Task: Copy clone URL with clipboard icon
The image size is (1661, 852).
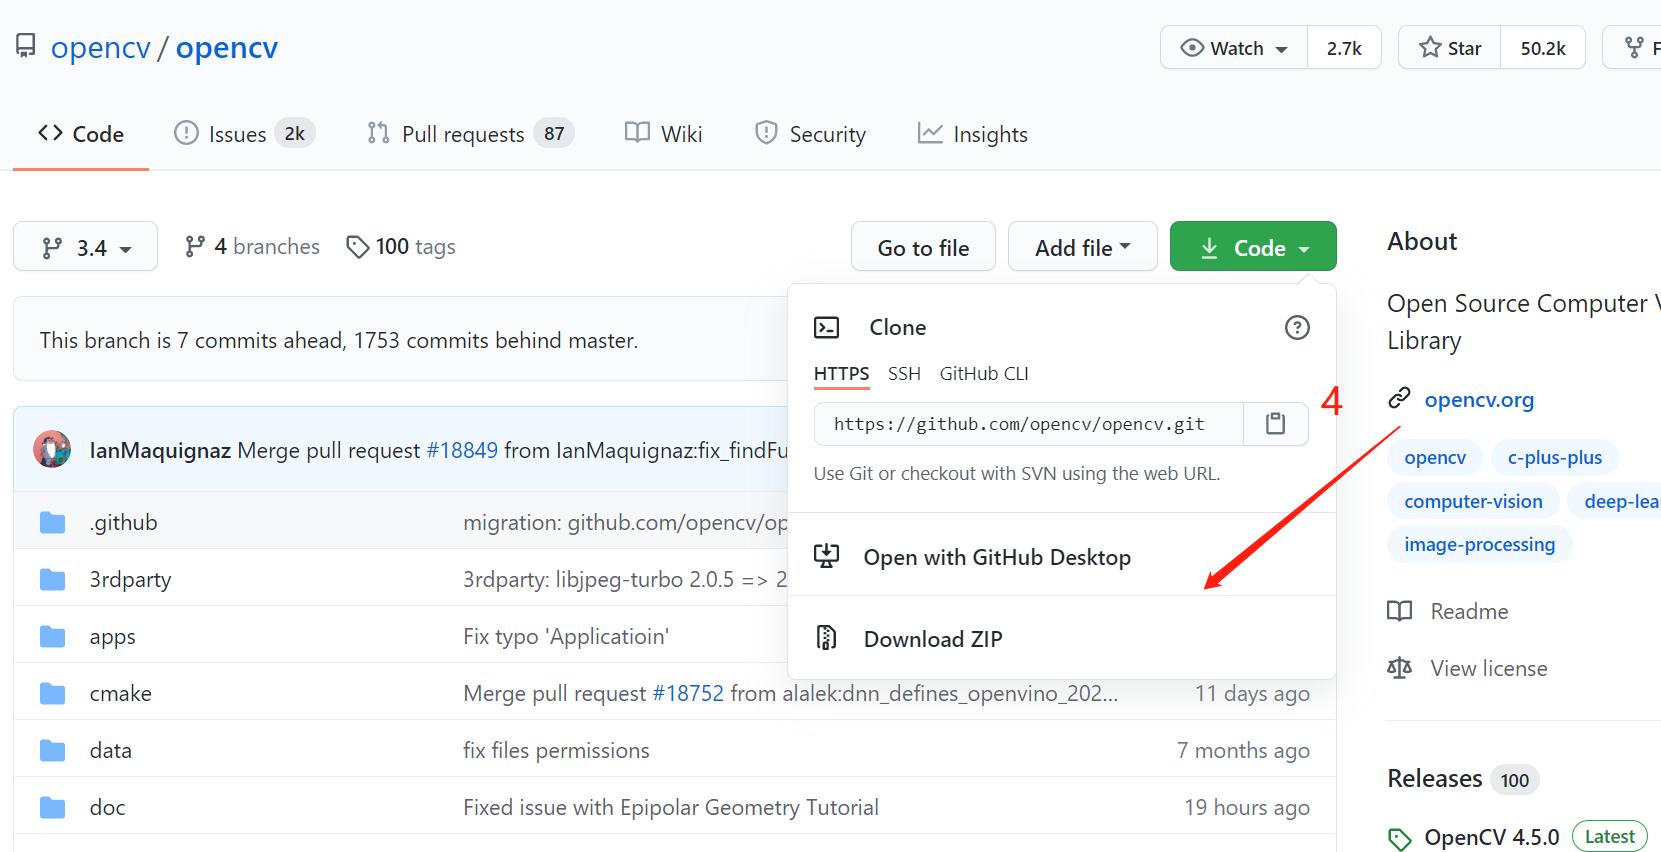Action: tap(1275, 424)
